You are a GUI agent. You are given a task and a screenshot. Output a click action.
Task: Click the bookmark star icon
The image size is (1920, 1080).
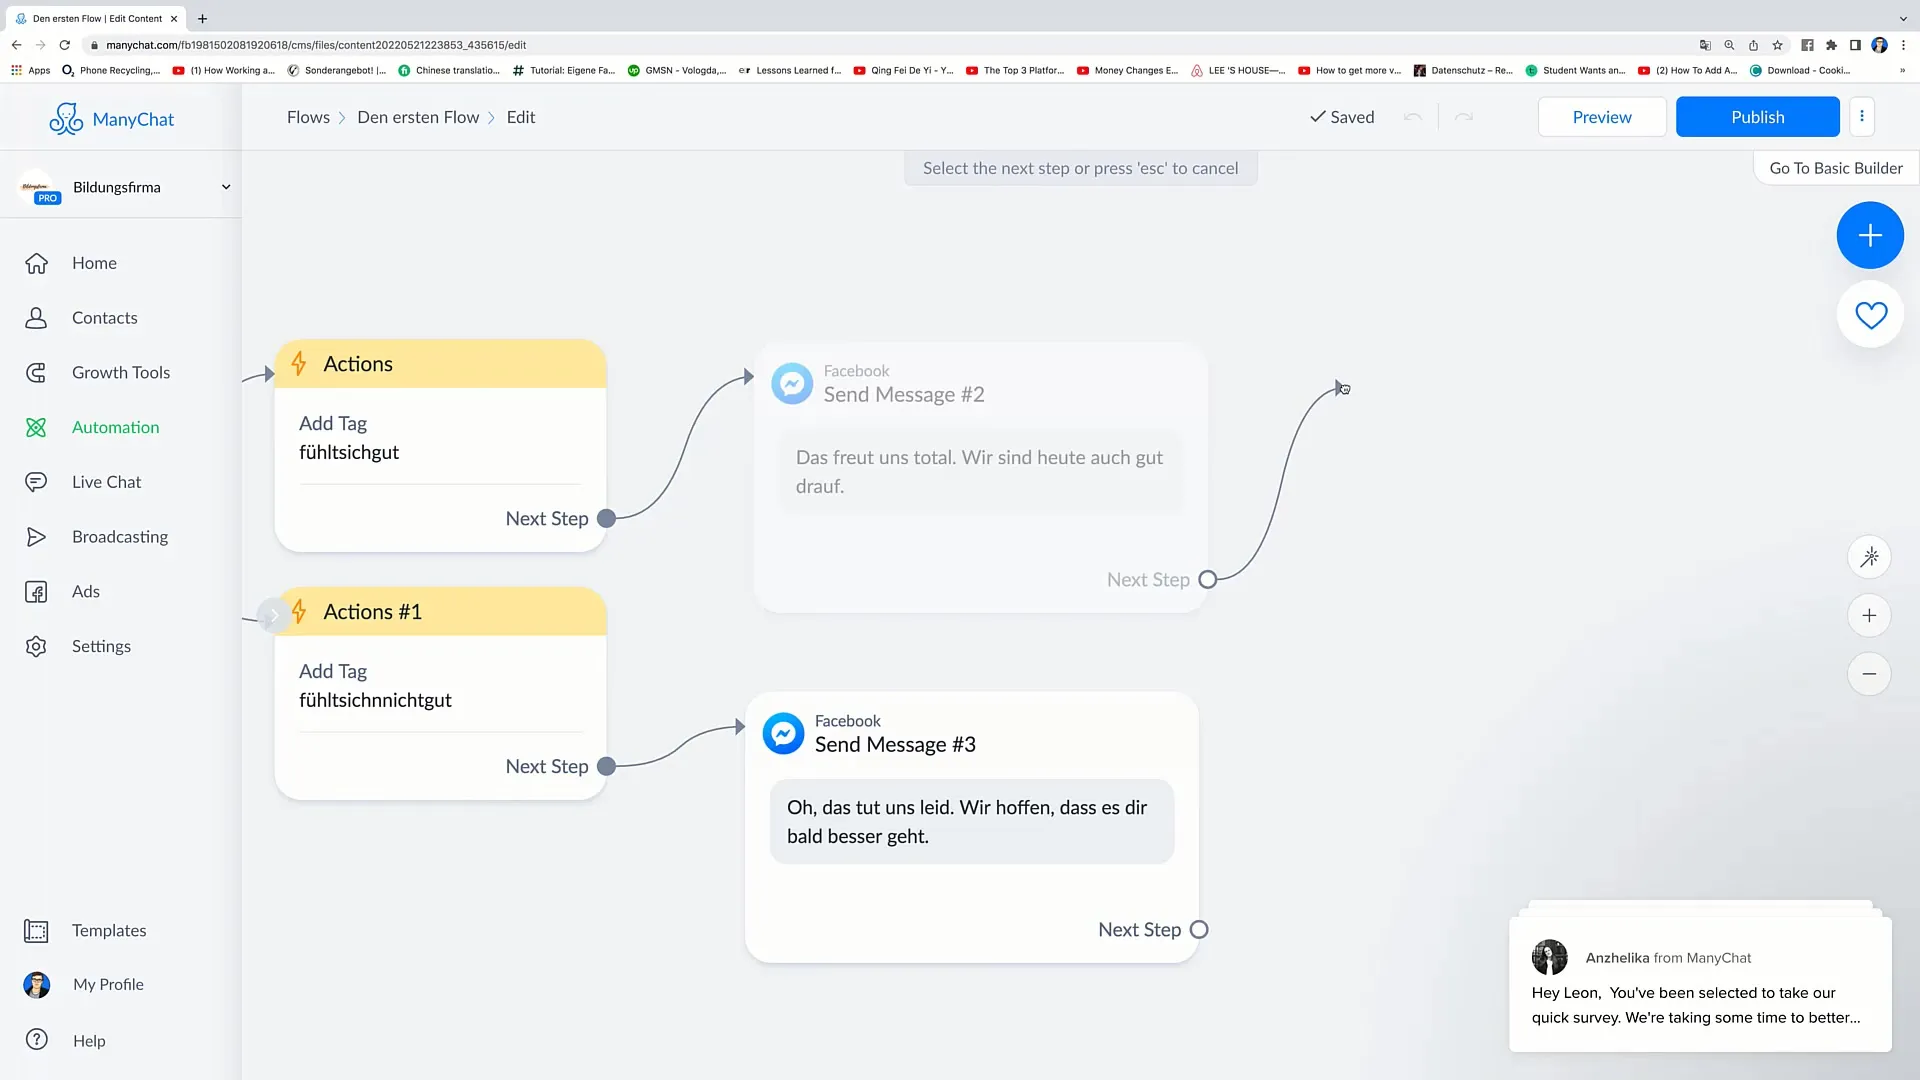1777,45
